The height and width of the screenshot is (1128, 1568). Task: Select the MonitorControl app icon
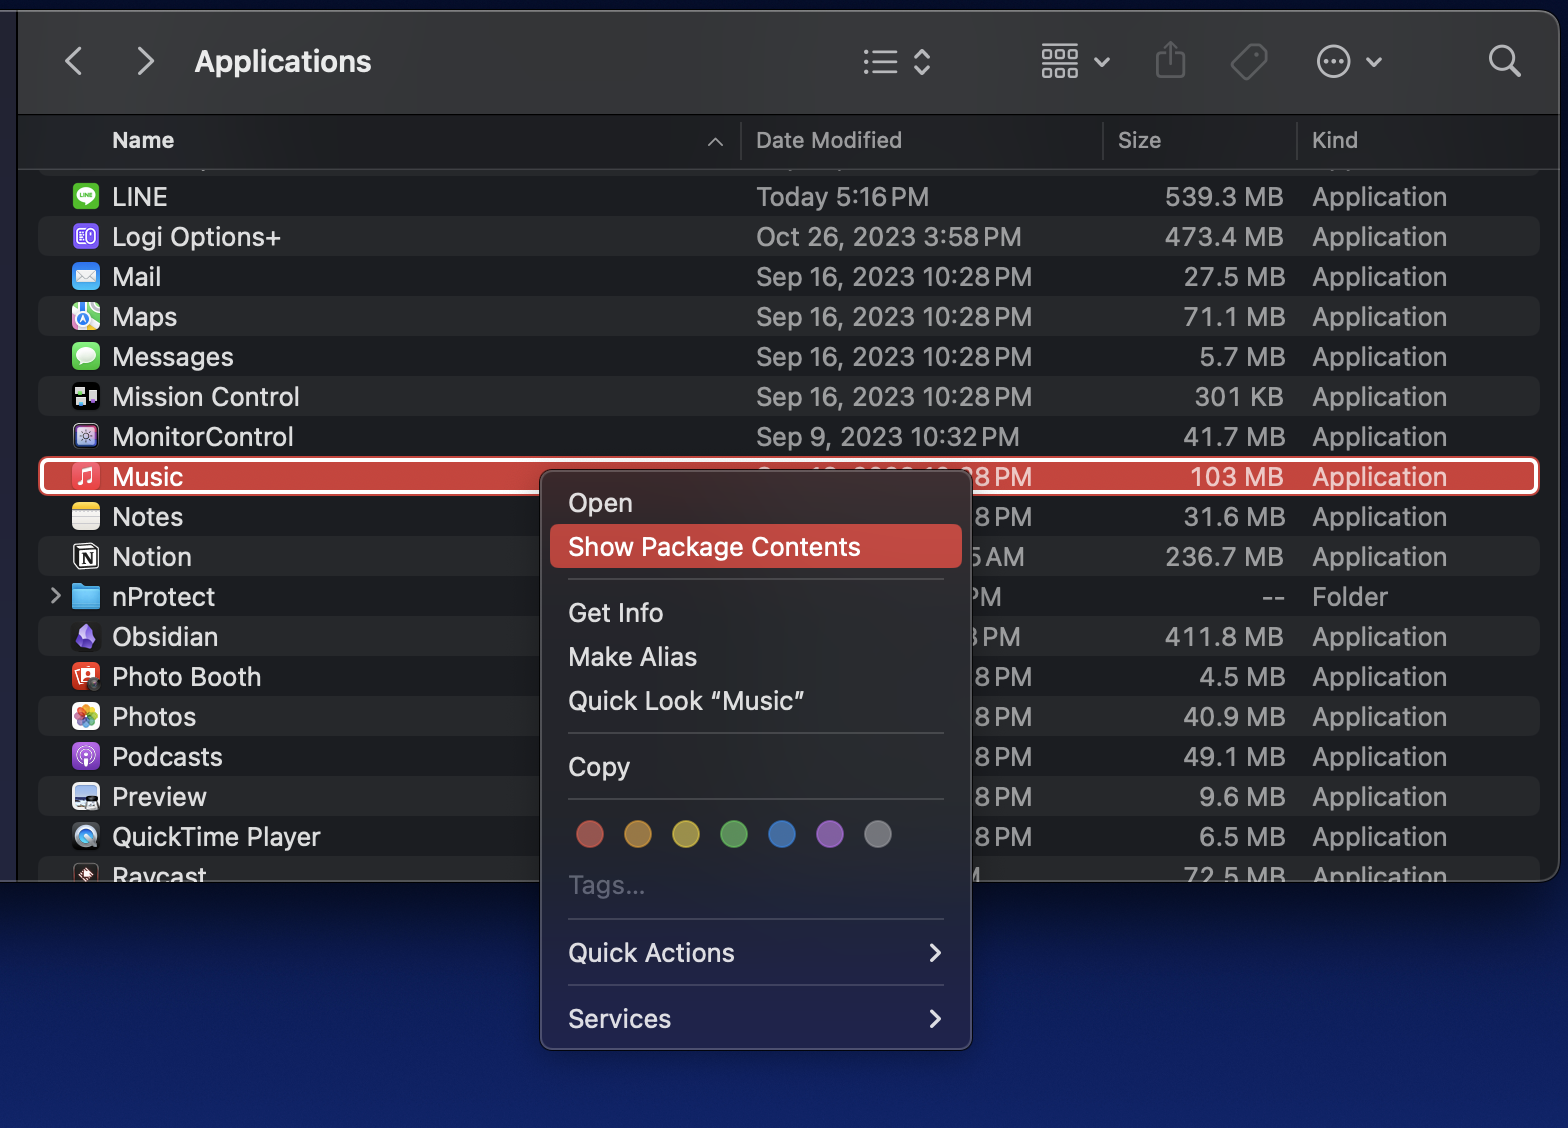point(86,436)
